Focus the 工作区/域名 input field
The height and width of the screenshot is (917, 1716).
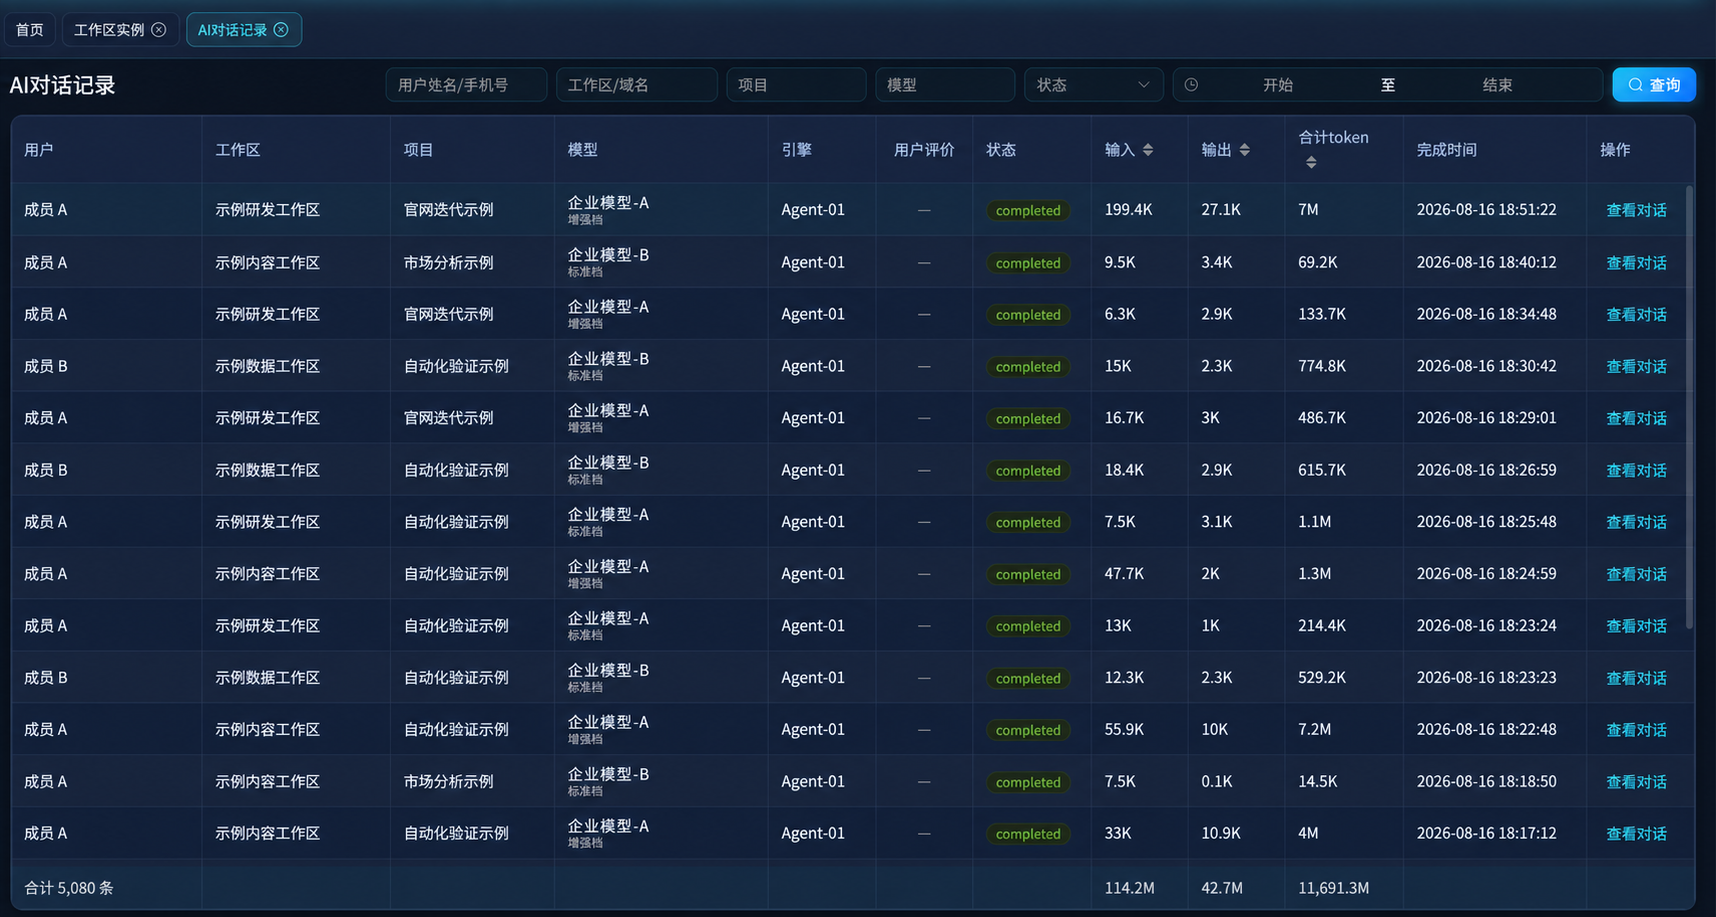636,85
